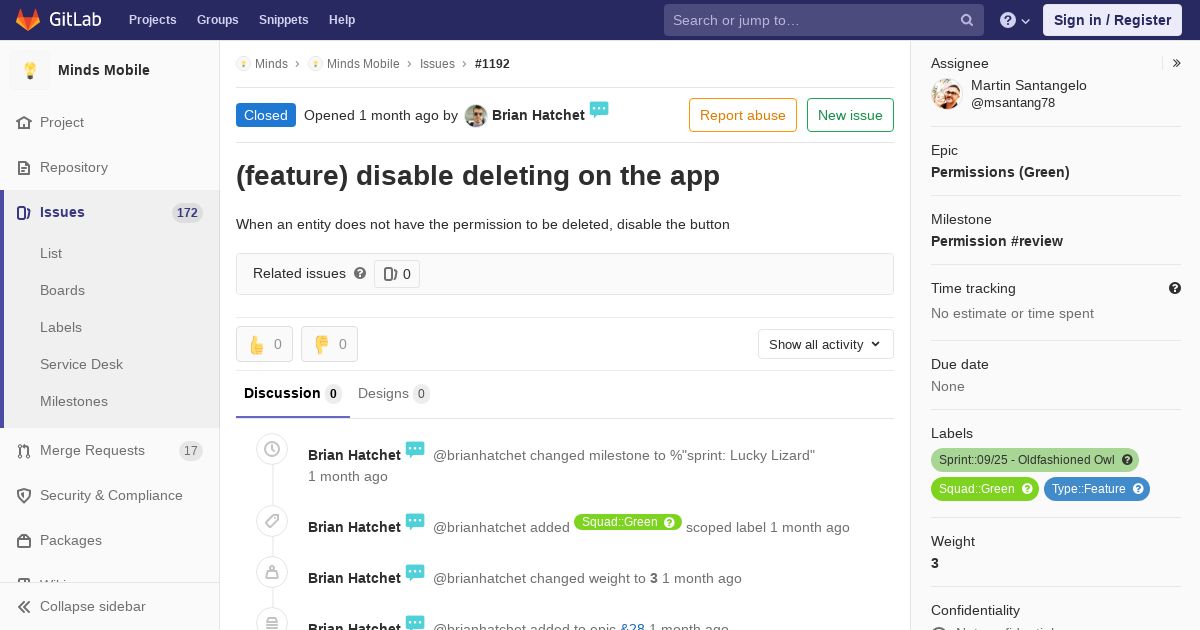Viewport: 1200px width, 630px height.
Task: Give a thumbs down reaction
Action: pyautogui.click(x=329, y=344)
